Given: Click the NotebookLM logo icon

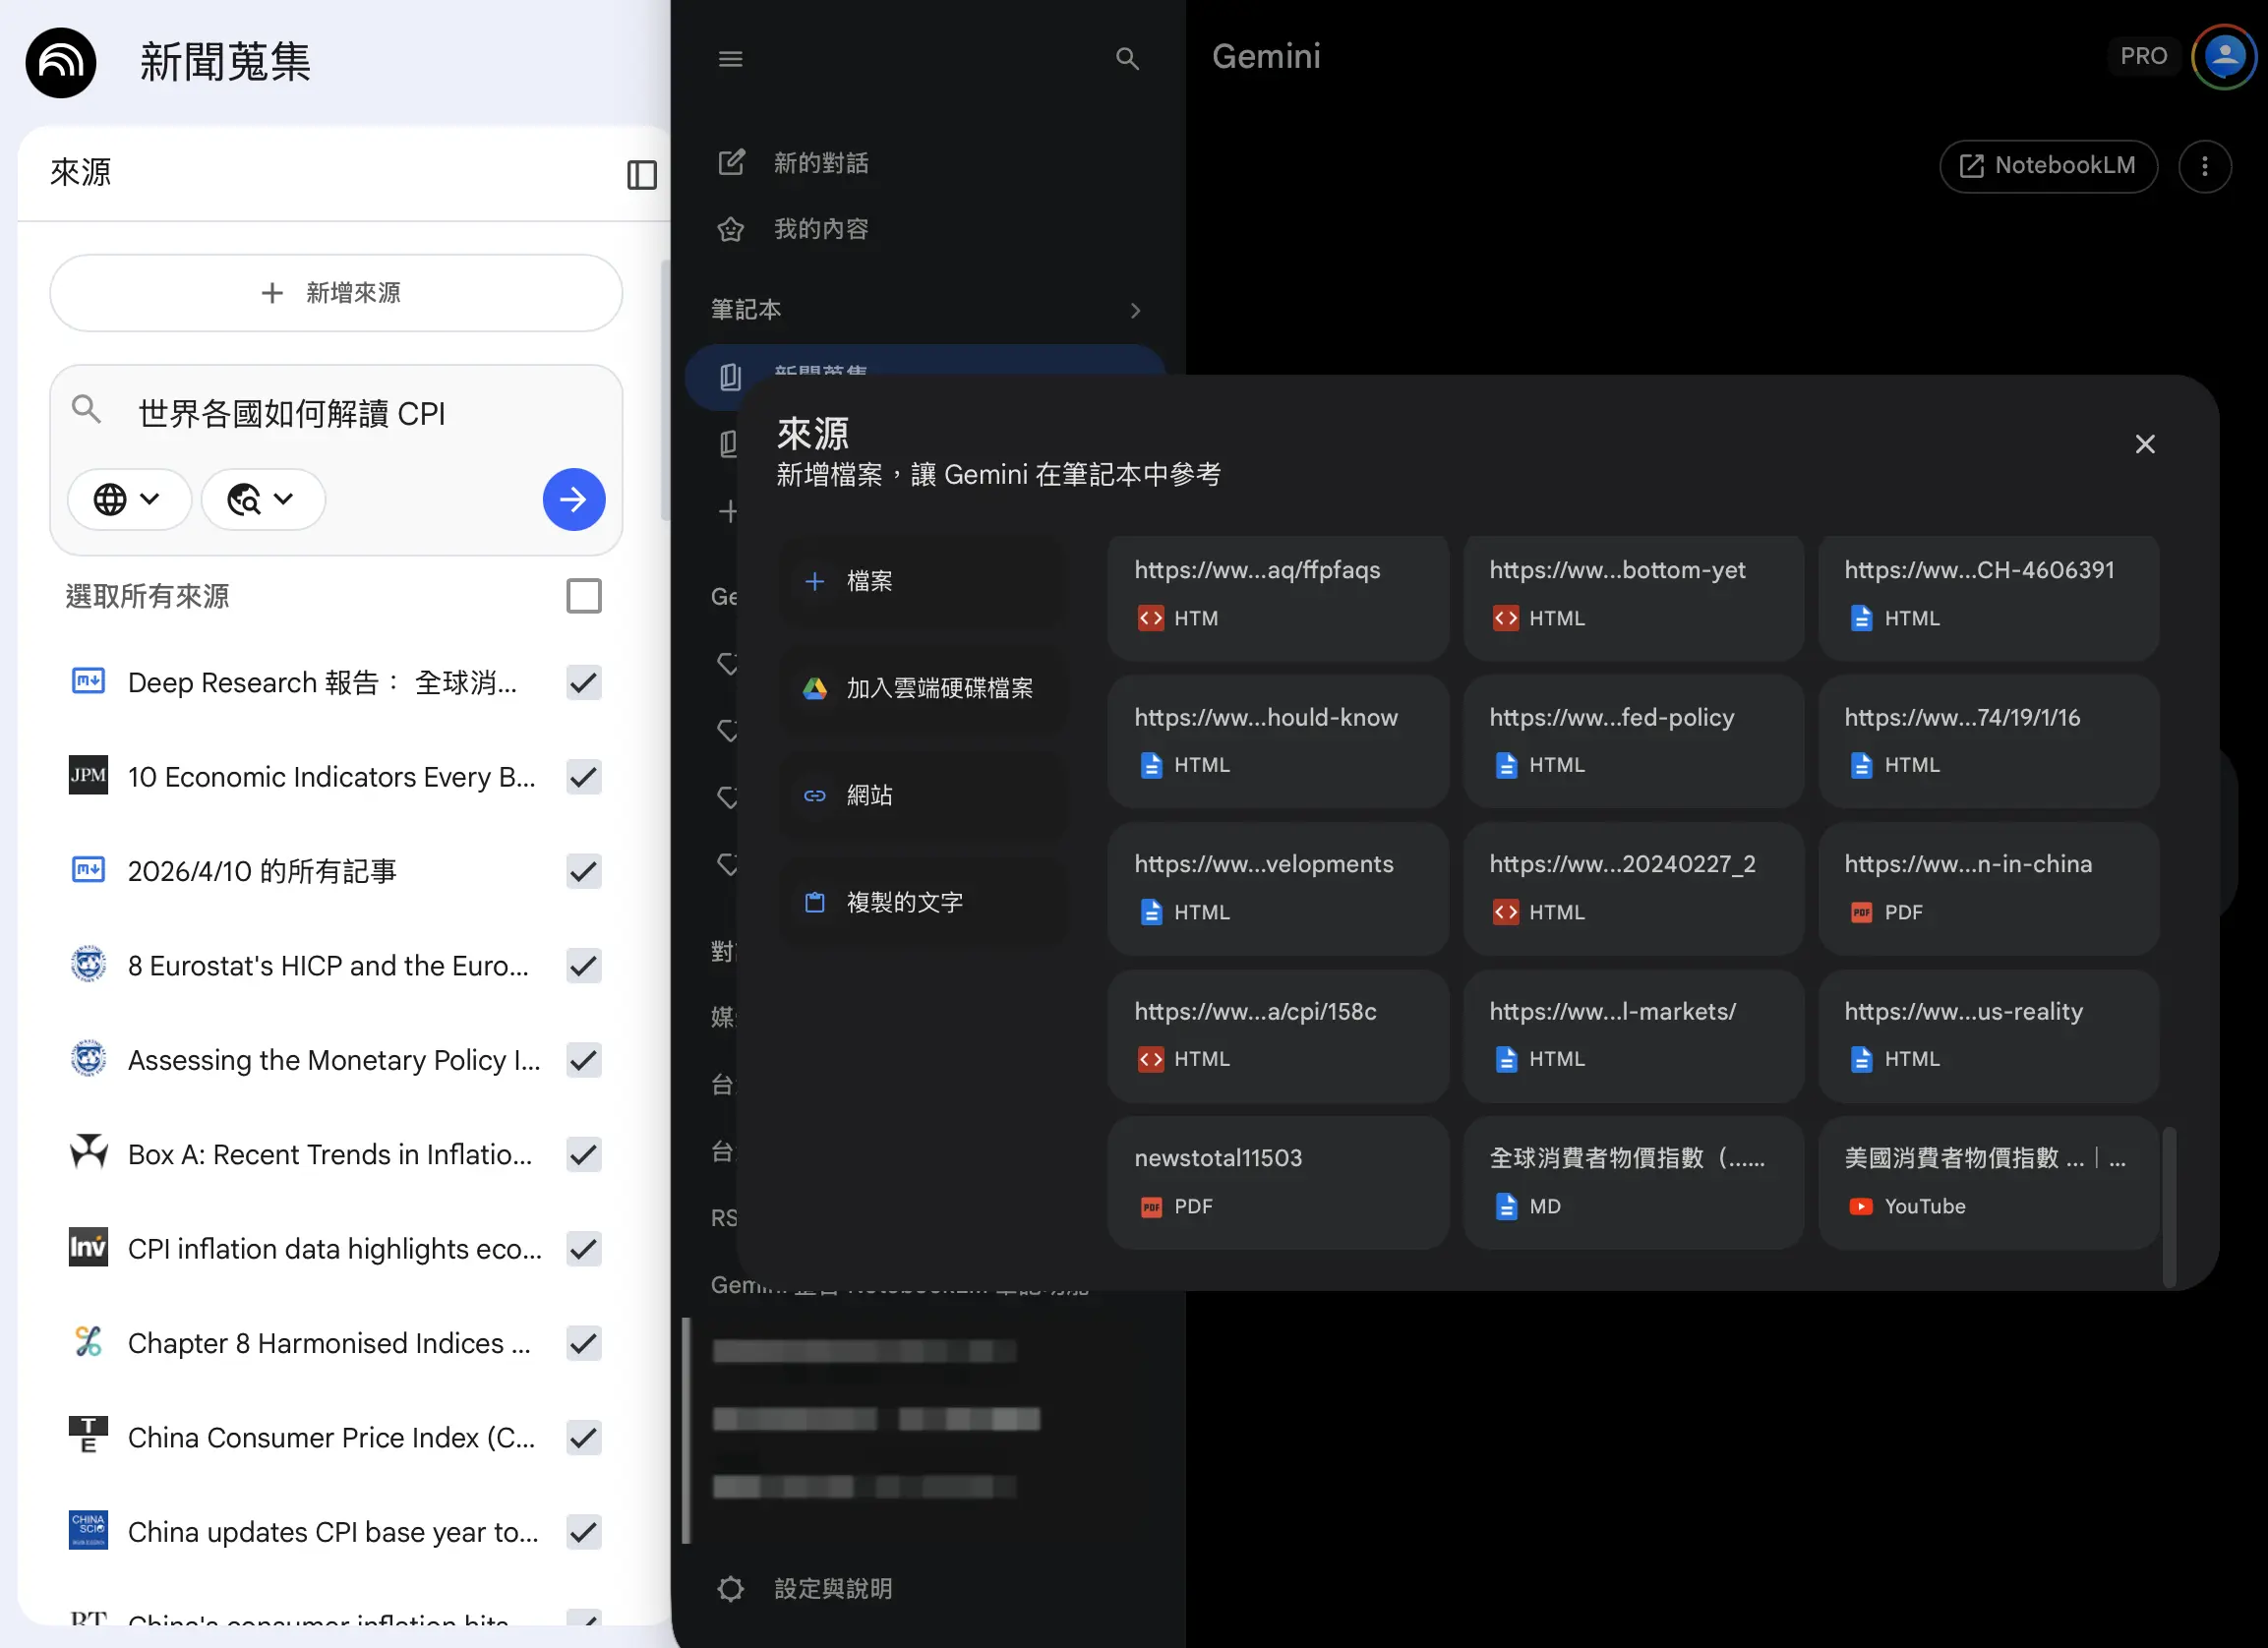Looking at the screenshot, I should point(61,63).
